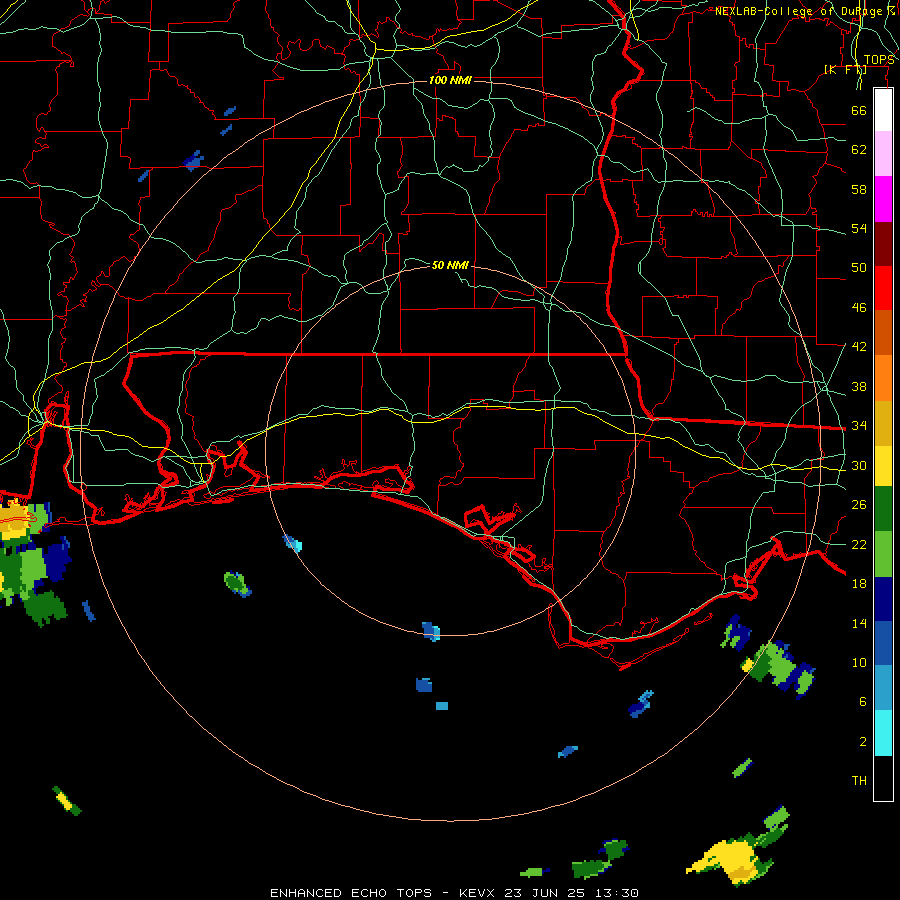Click legend value '22'

(x=859, y=544)
